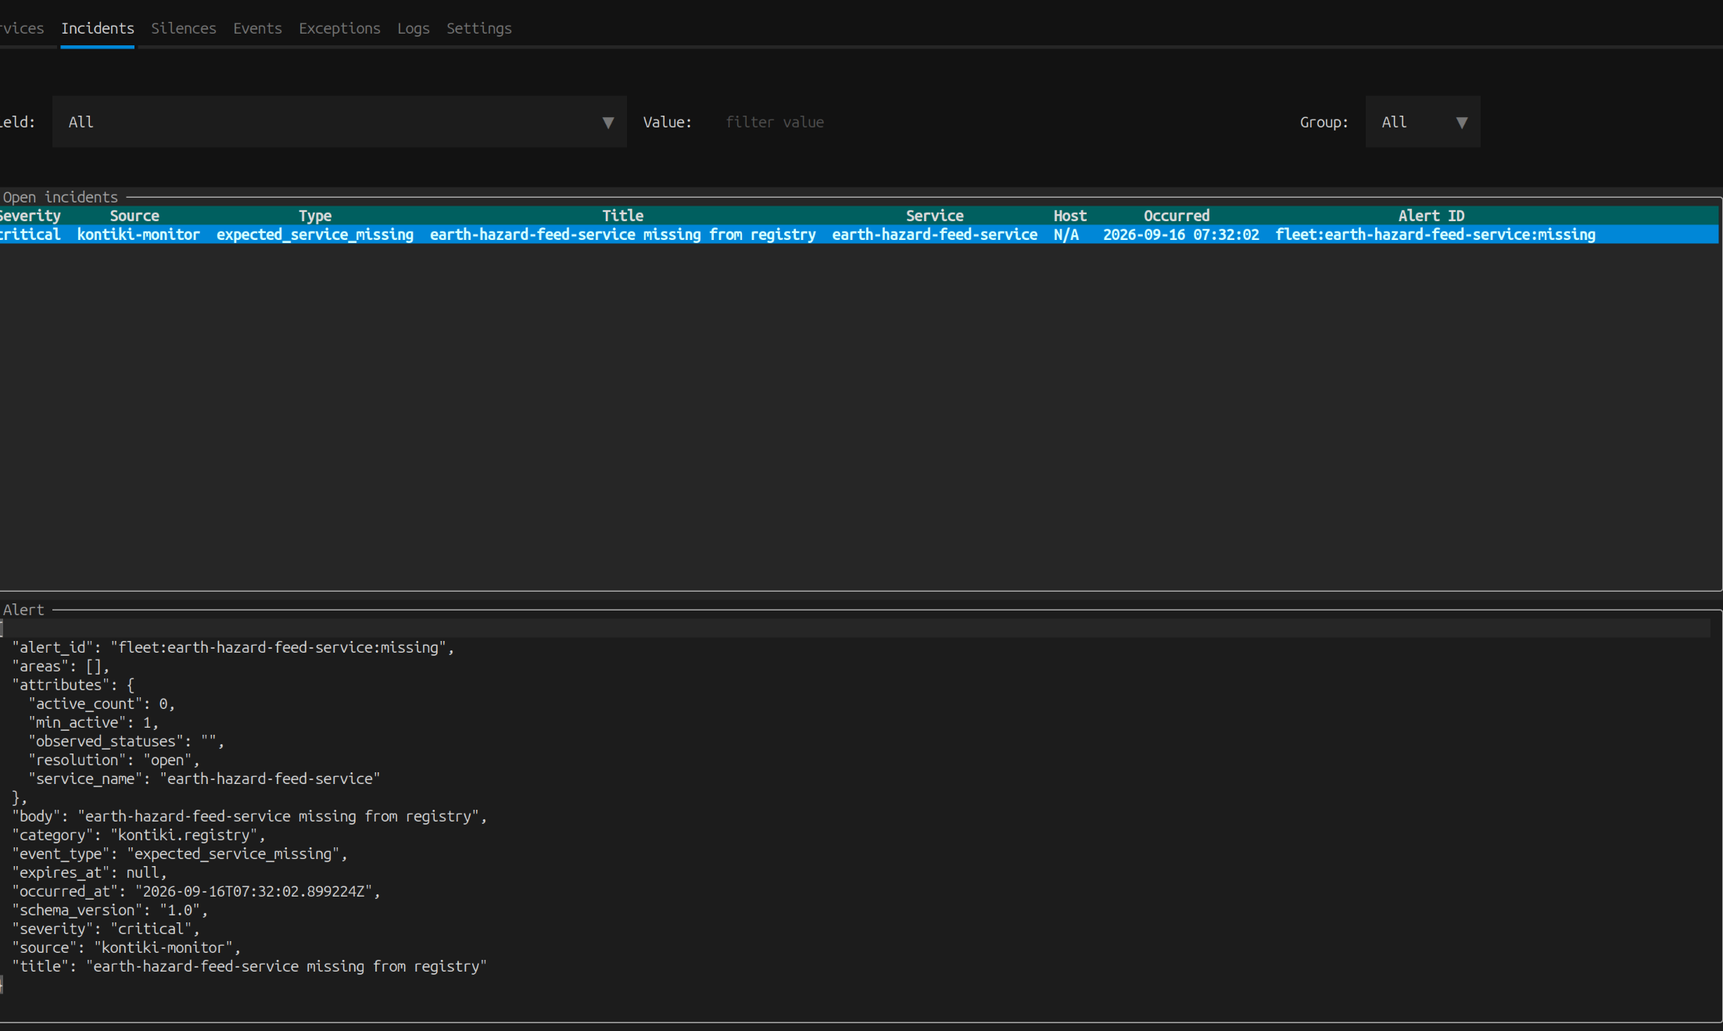Click the Field selector showing All

339,122
